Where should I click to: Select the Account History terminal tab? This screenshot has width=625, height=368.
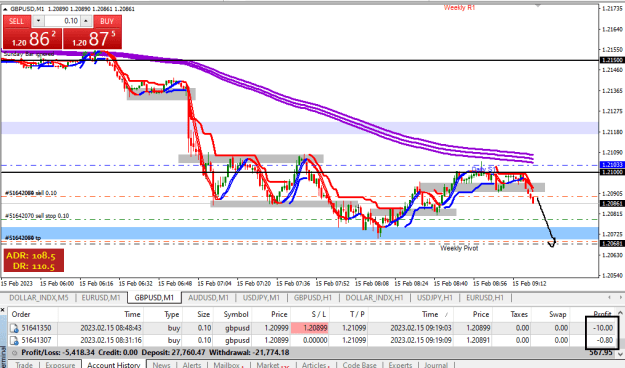tap(114, 364)
